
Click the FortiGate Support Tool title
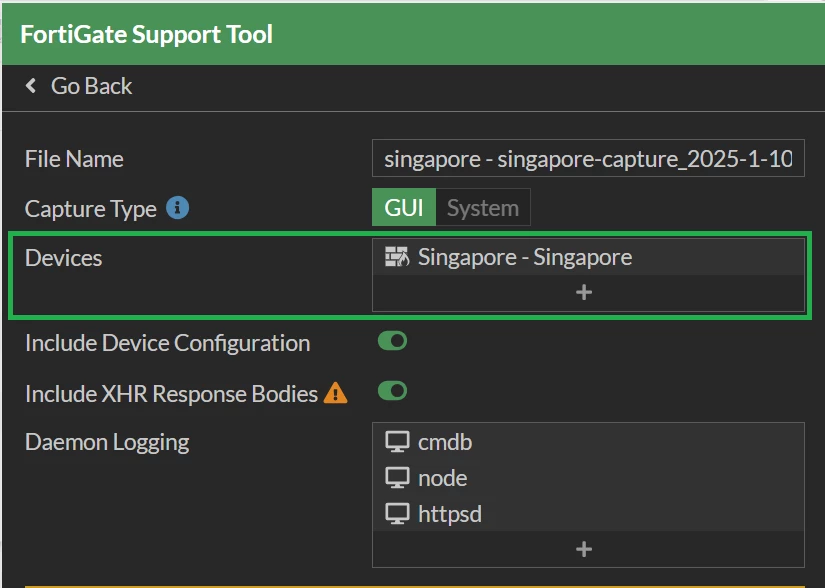(x=146, y=34)
